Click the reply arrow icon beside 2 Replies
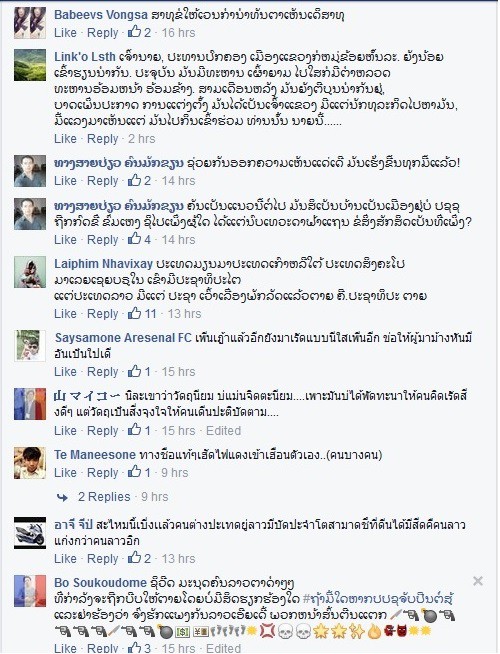Viewport: 500px width, 654px height. click(x=63, y=497)
